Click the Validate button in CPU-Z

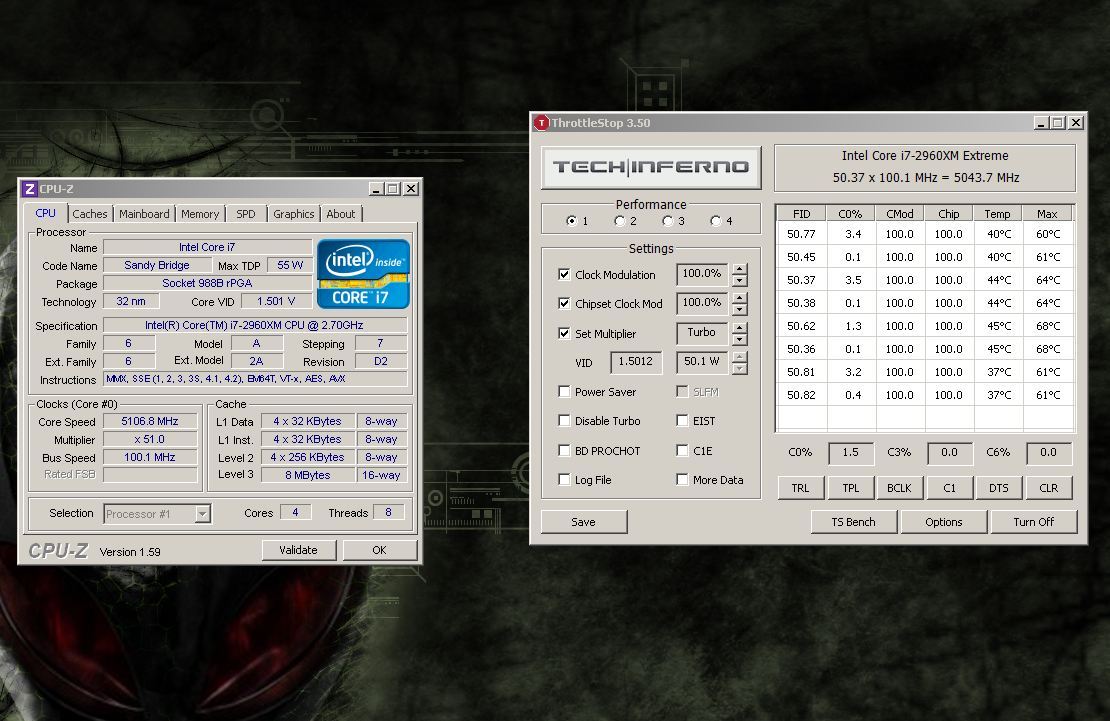299,550
